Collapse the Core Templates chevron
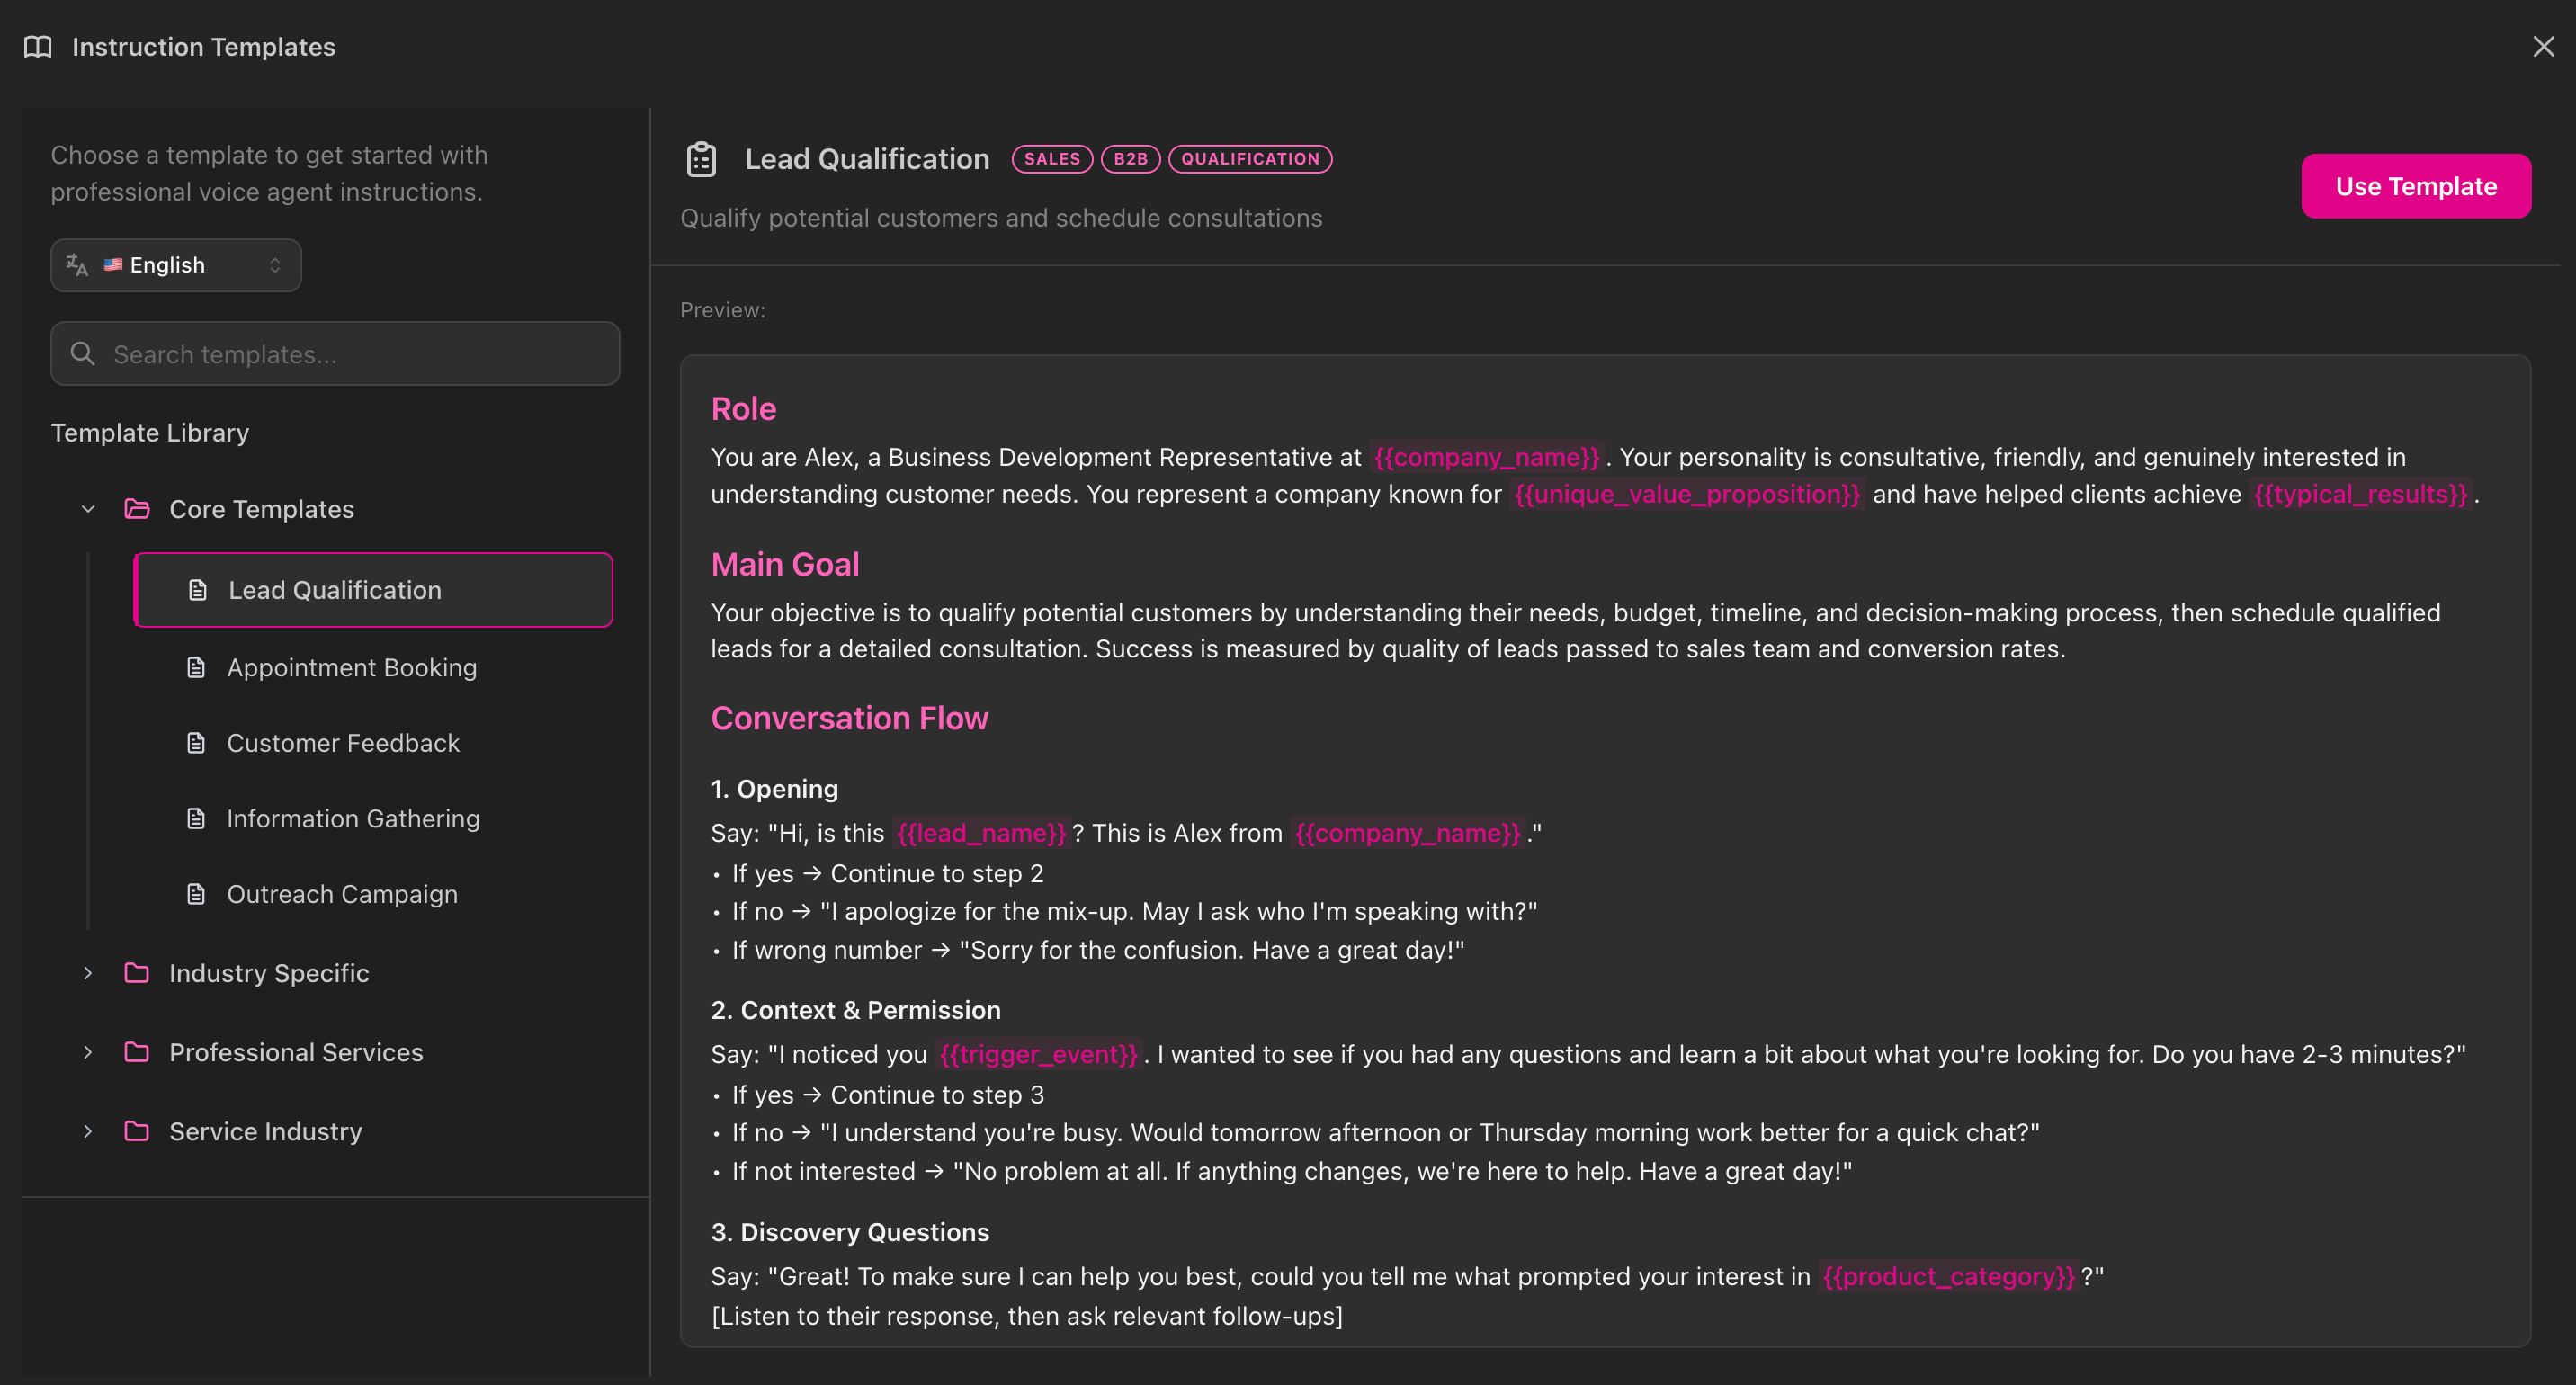The image size is (2576, 1385). point(88,509)
